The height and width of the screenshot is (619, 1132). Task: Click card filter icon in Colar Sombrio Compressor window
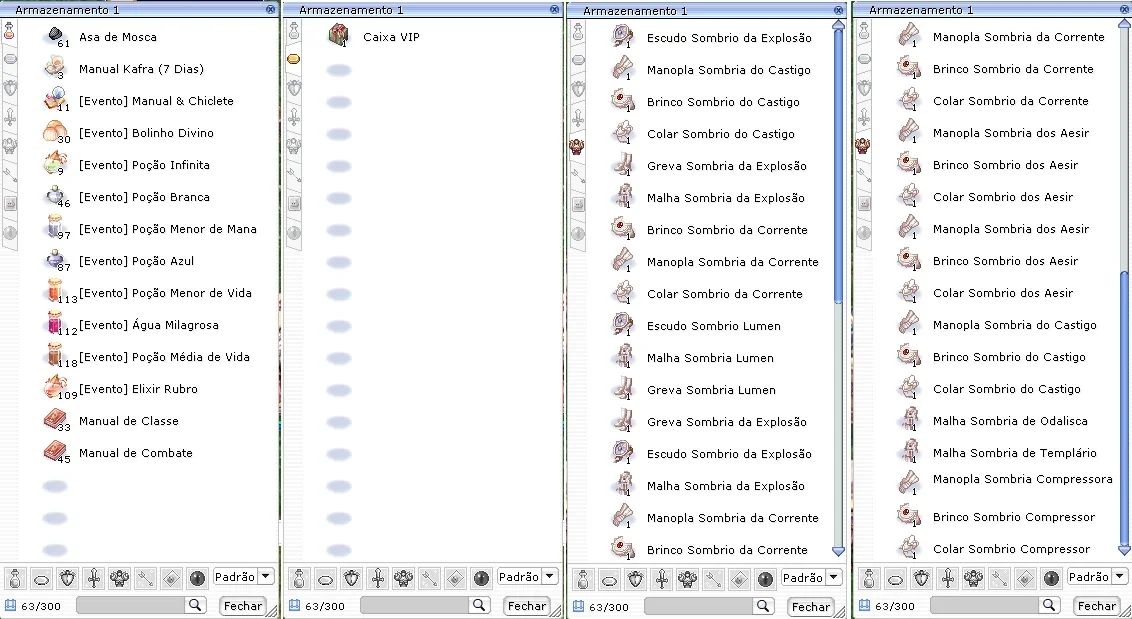[x=1026, y=578]
